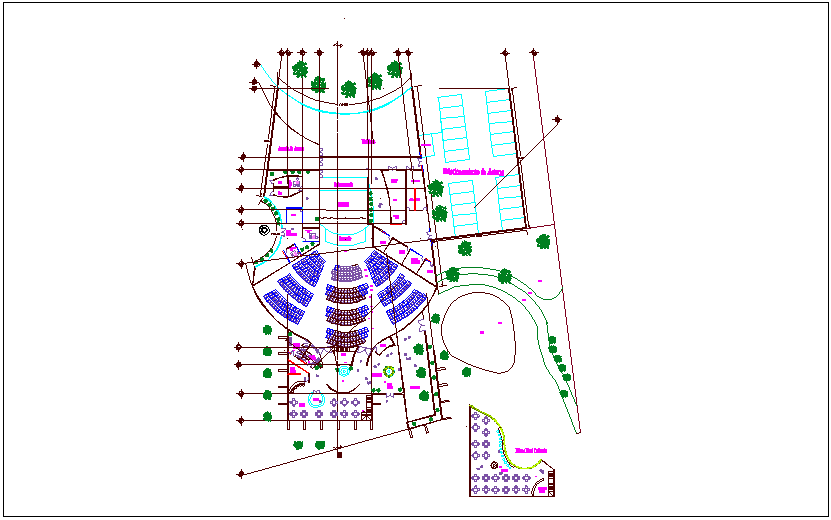Select the lone tree right of the parking lot
Viewport: 831px width, 520px height.
pos(543,241)
